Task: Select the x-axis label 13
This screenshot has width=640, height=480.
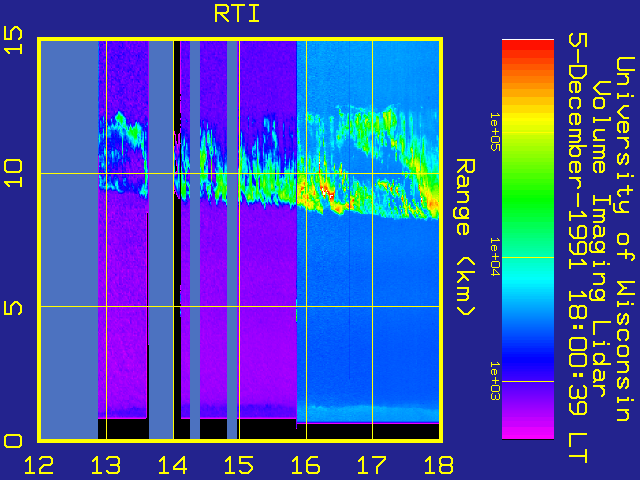Action: pyautogui.click(x=106, y=465)
